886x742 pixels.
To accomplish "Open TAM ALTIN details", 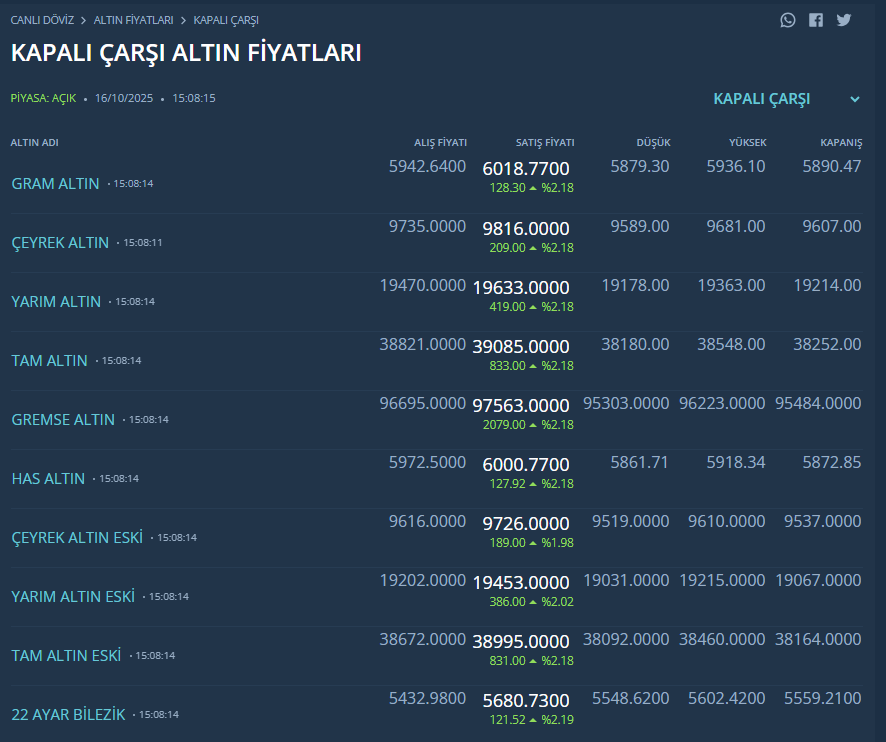I will [49, 361].
